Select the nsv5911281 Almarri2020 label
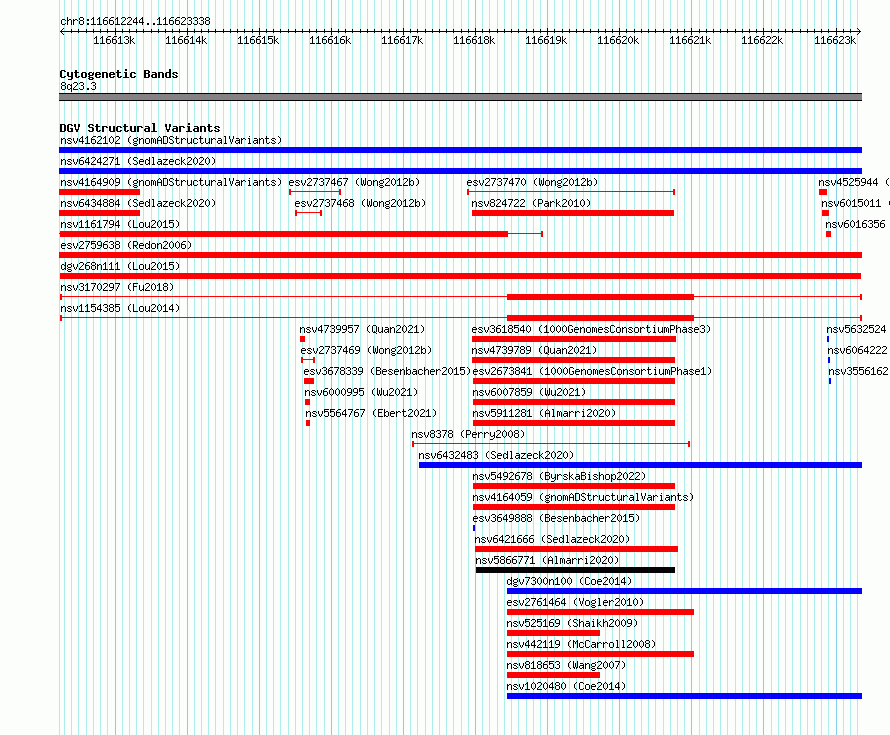The width and height of the screenshot is (890, 735). (544, 413)
